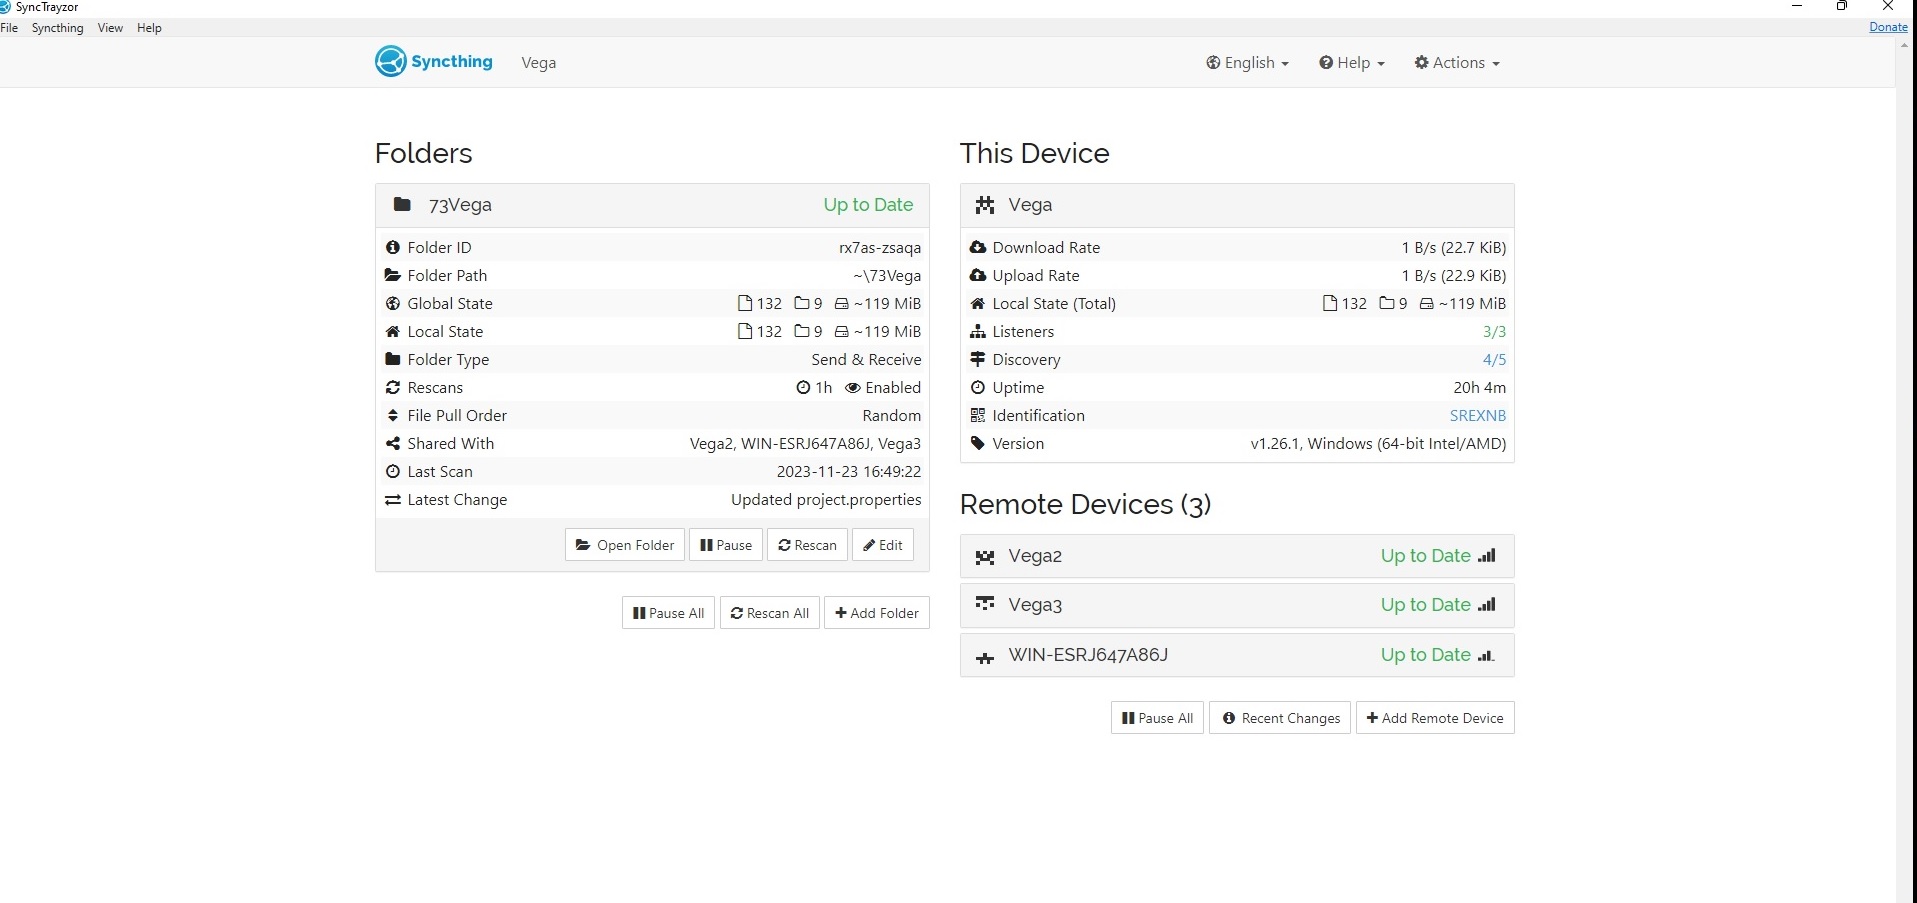Click the cloud upload icon by Upload Rate

978,275
